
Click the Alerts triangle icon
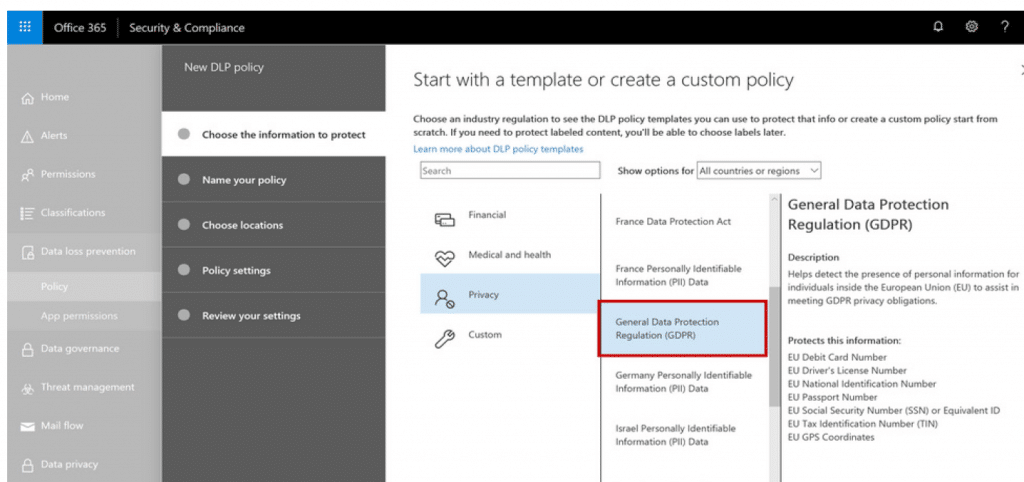click(x=27, y=137)
